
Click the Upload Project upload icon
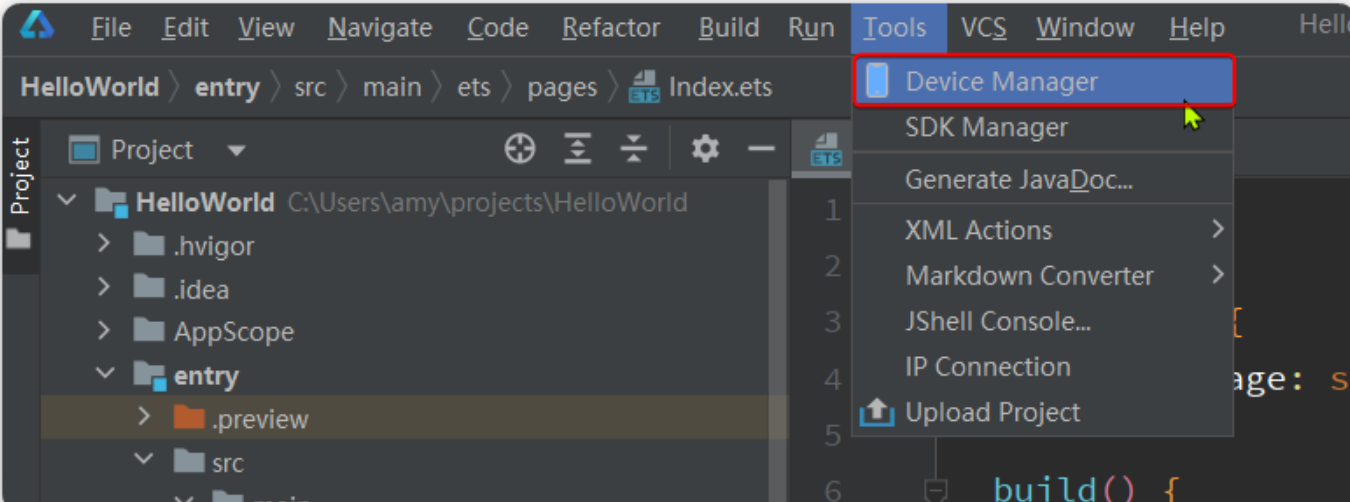click(x=877, y=412)
